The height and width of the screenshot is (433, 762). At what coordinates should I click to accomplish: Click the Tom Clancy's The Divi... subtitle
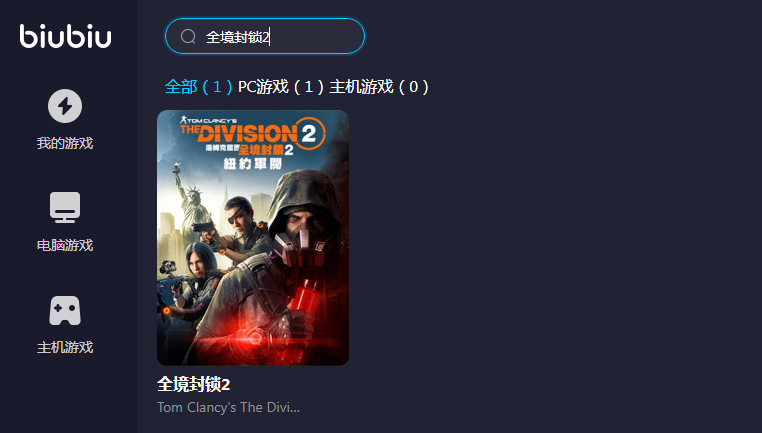click(228, 407)
